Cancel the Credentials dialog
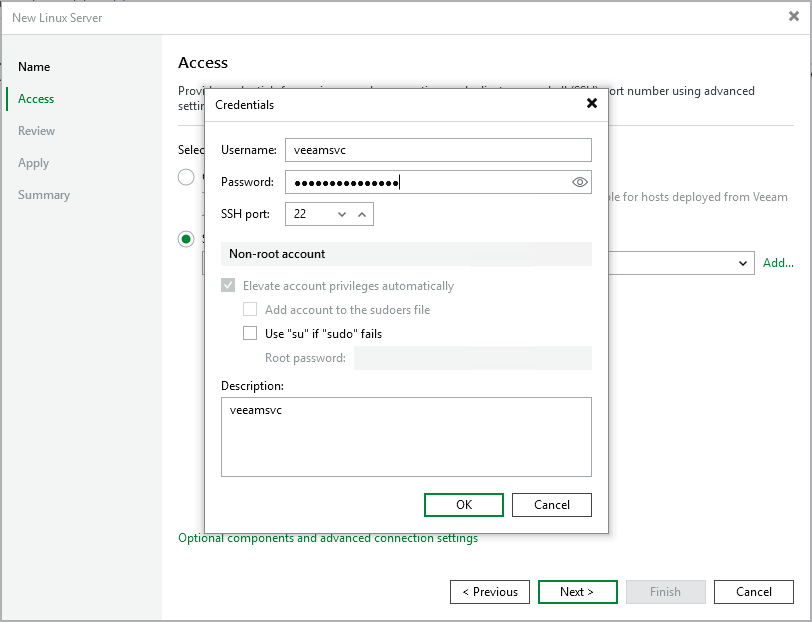The width and height of the screenshot is (812, 622). pyautogui.click(x=551, y=505)
